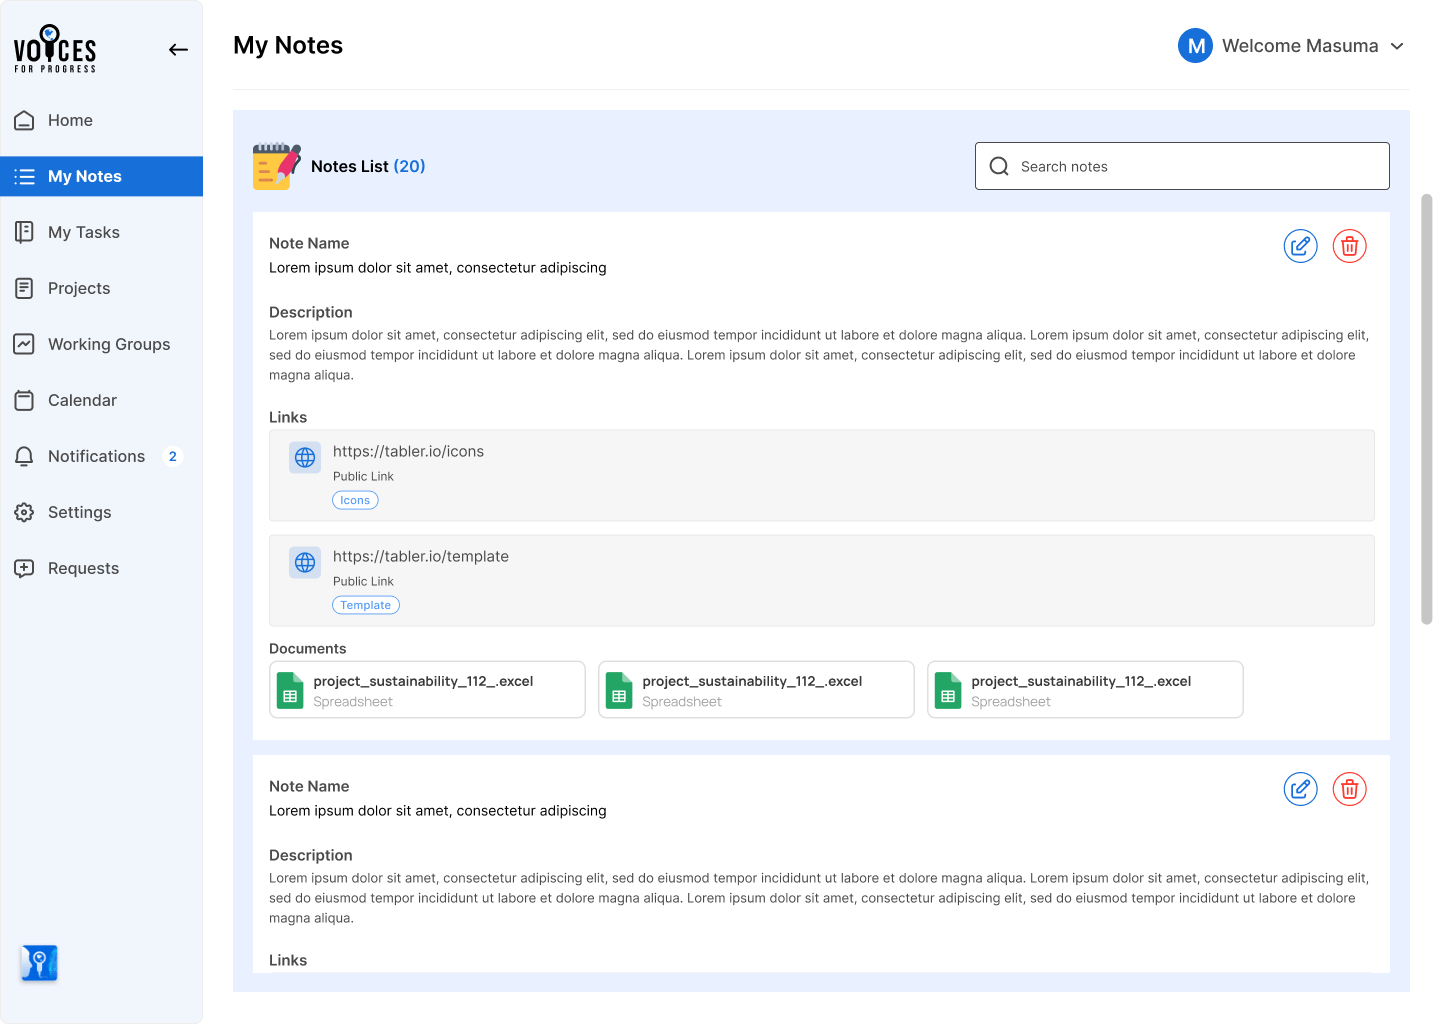Open the Projects sidebar icon

24,288
